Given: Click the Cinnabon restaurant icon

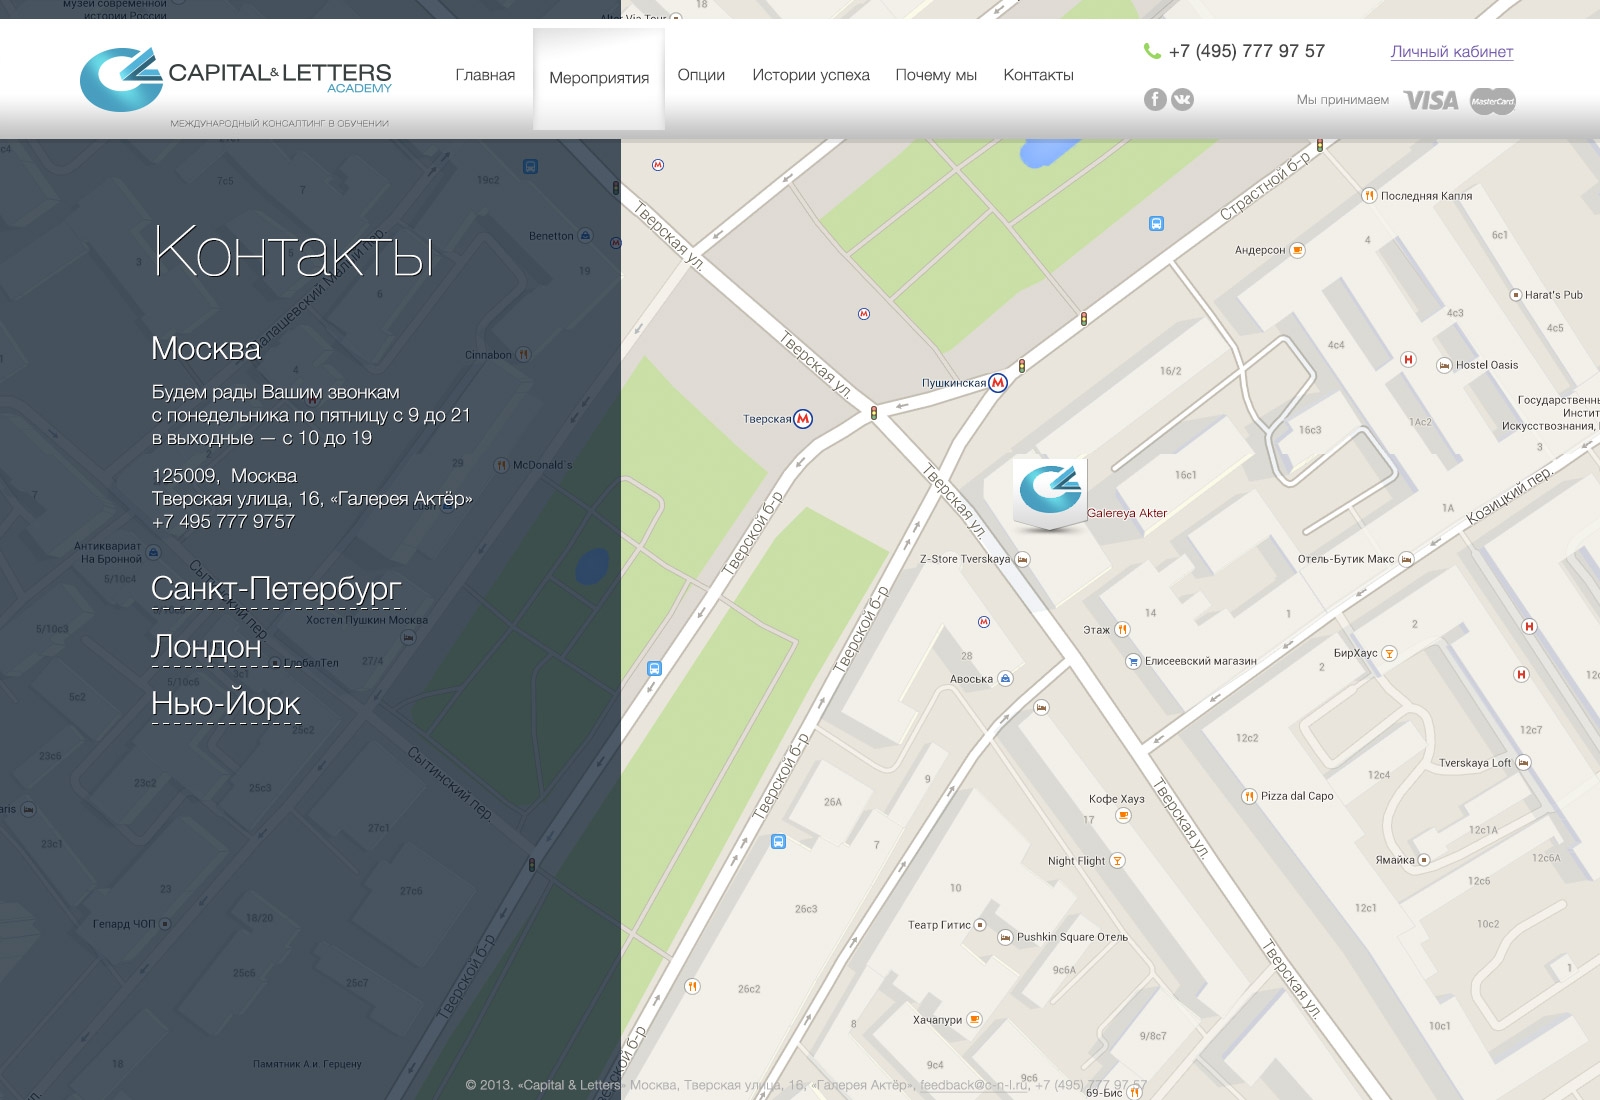Looking at the screenshot, I should tap(523, 355).
